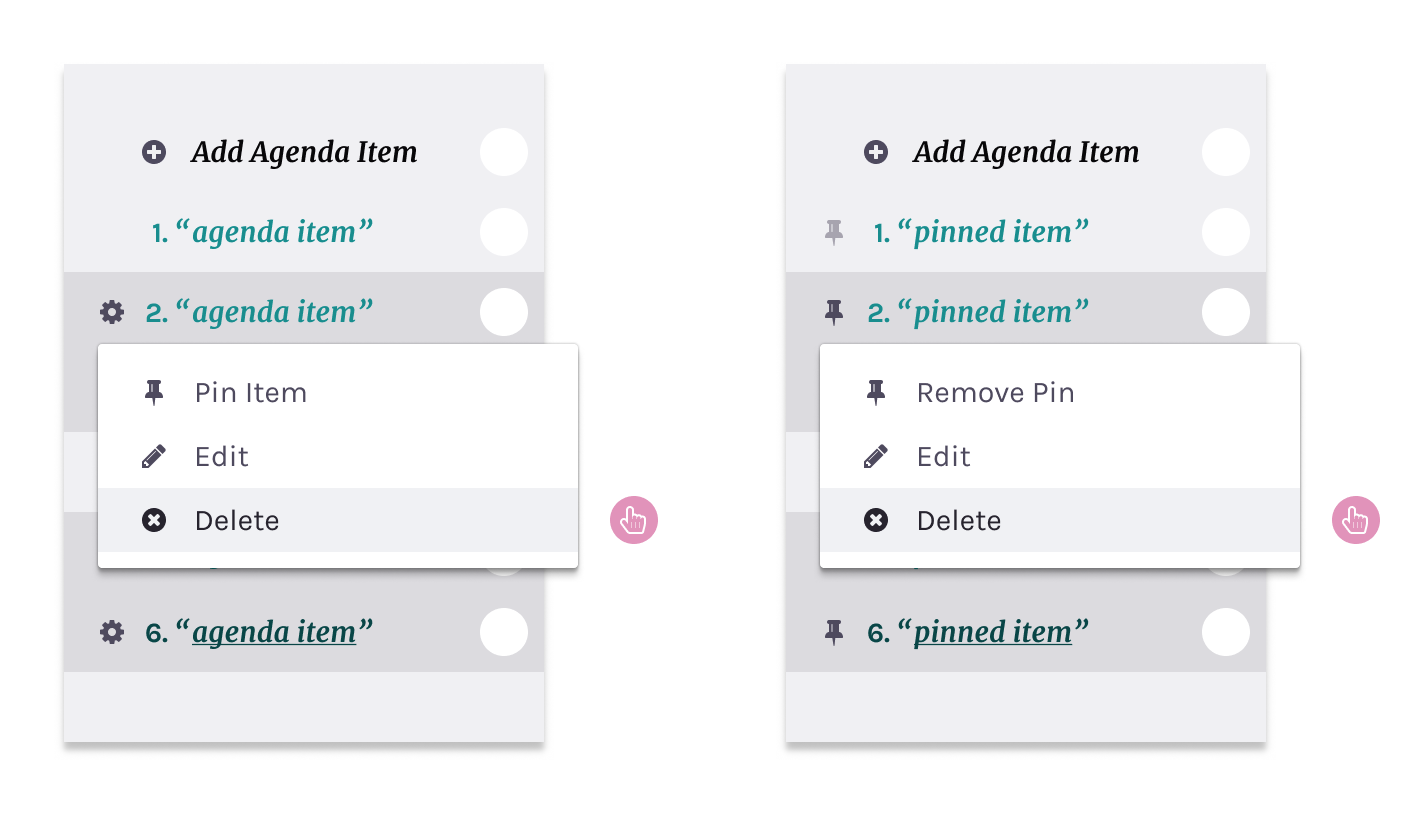Toggle circle for pinned item 2
Screen dimensions: 1428x824
click(x=1226, y=312)
